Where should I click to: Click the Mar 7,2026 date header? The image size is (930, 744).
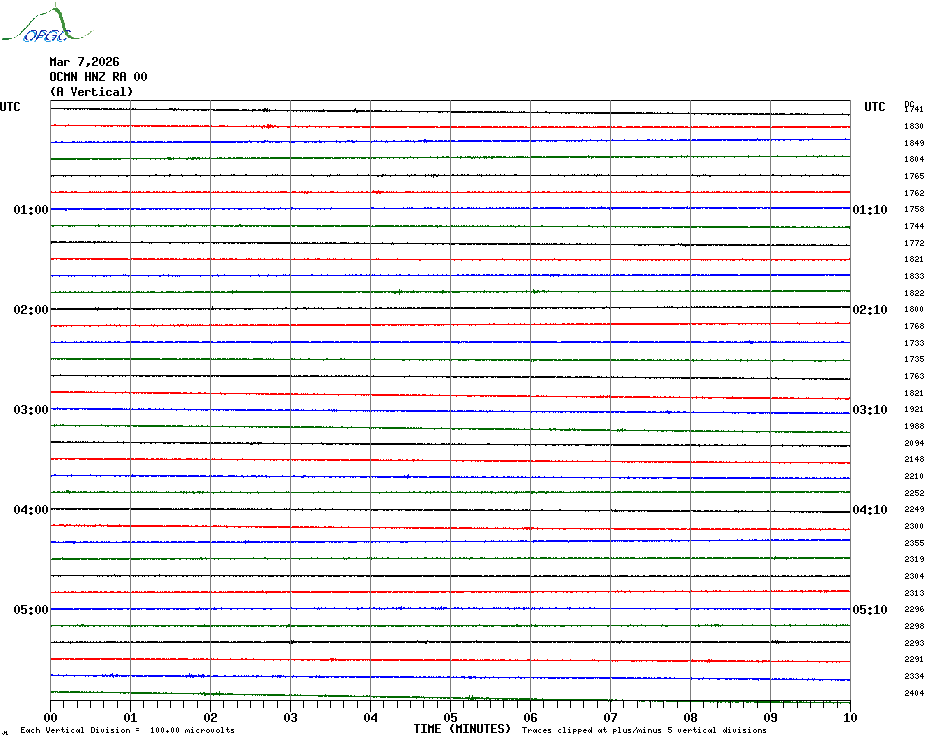tap(84, 62)
